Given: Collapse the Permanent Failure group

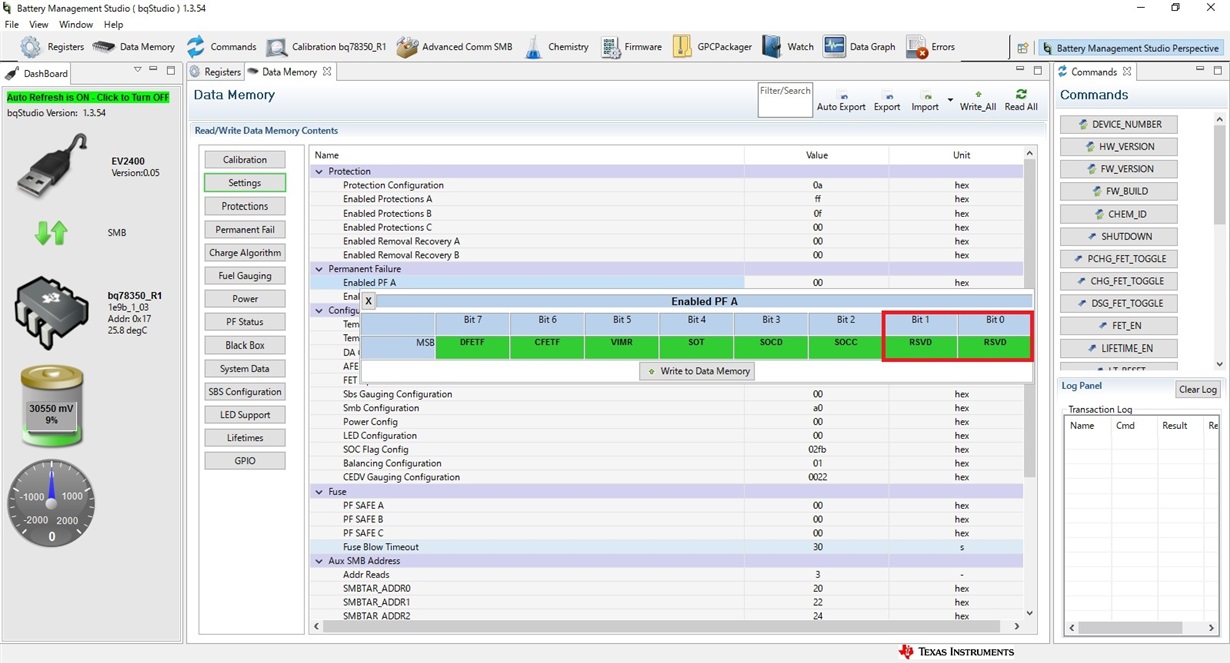Looking at the screenshot, I should tap(320, 269).
